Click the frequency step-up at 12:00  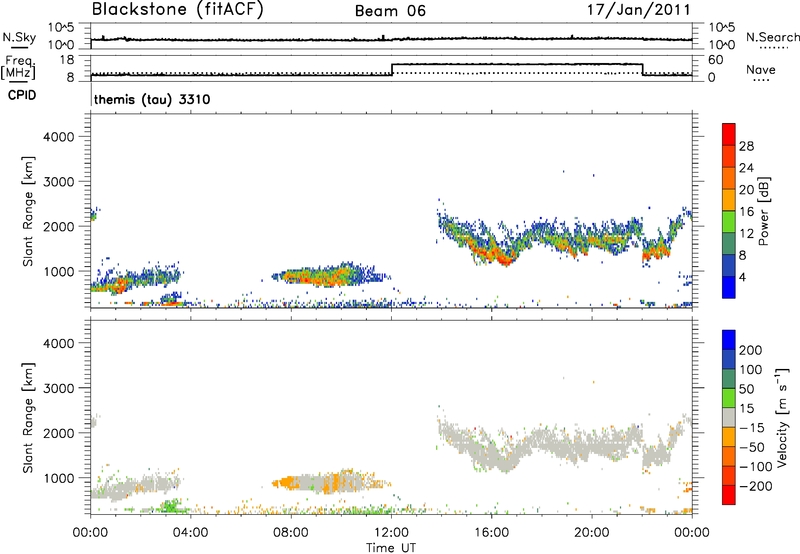tap(392, 69)
